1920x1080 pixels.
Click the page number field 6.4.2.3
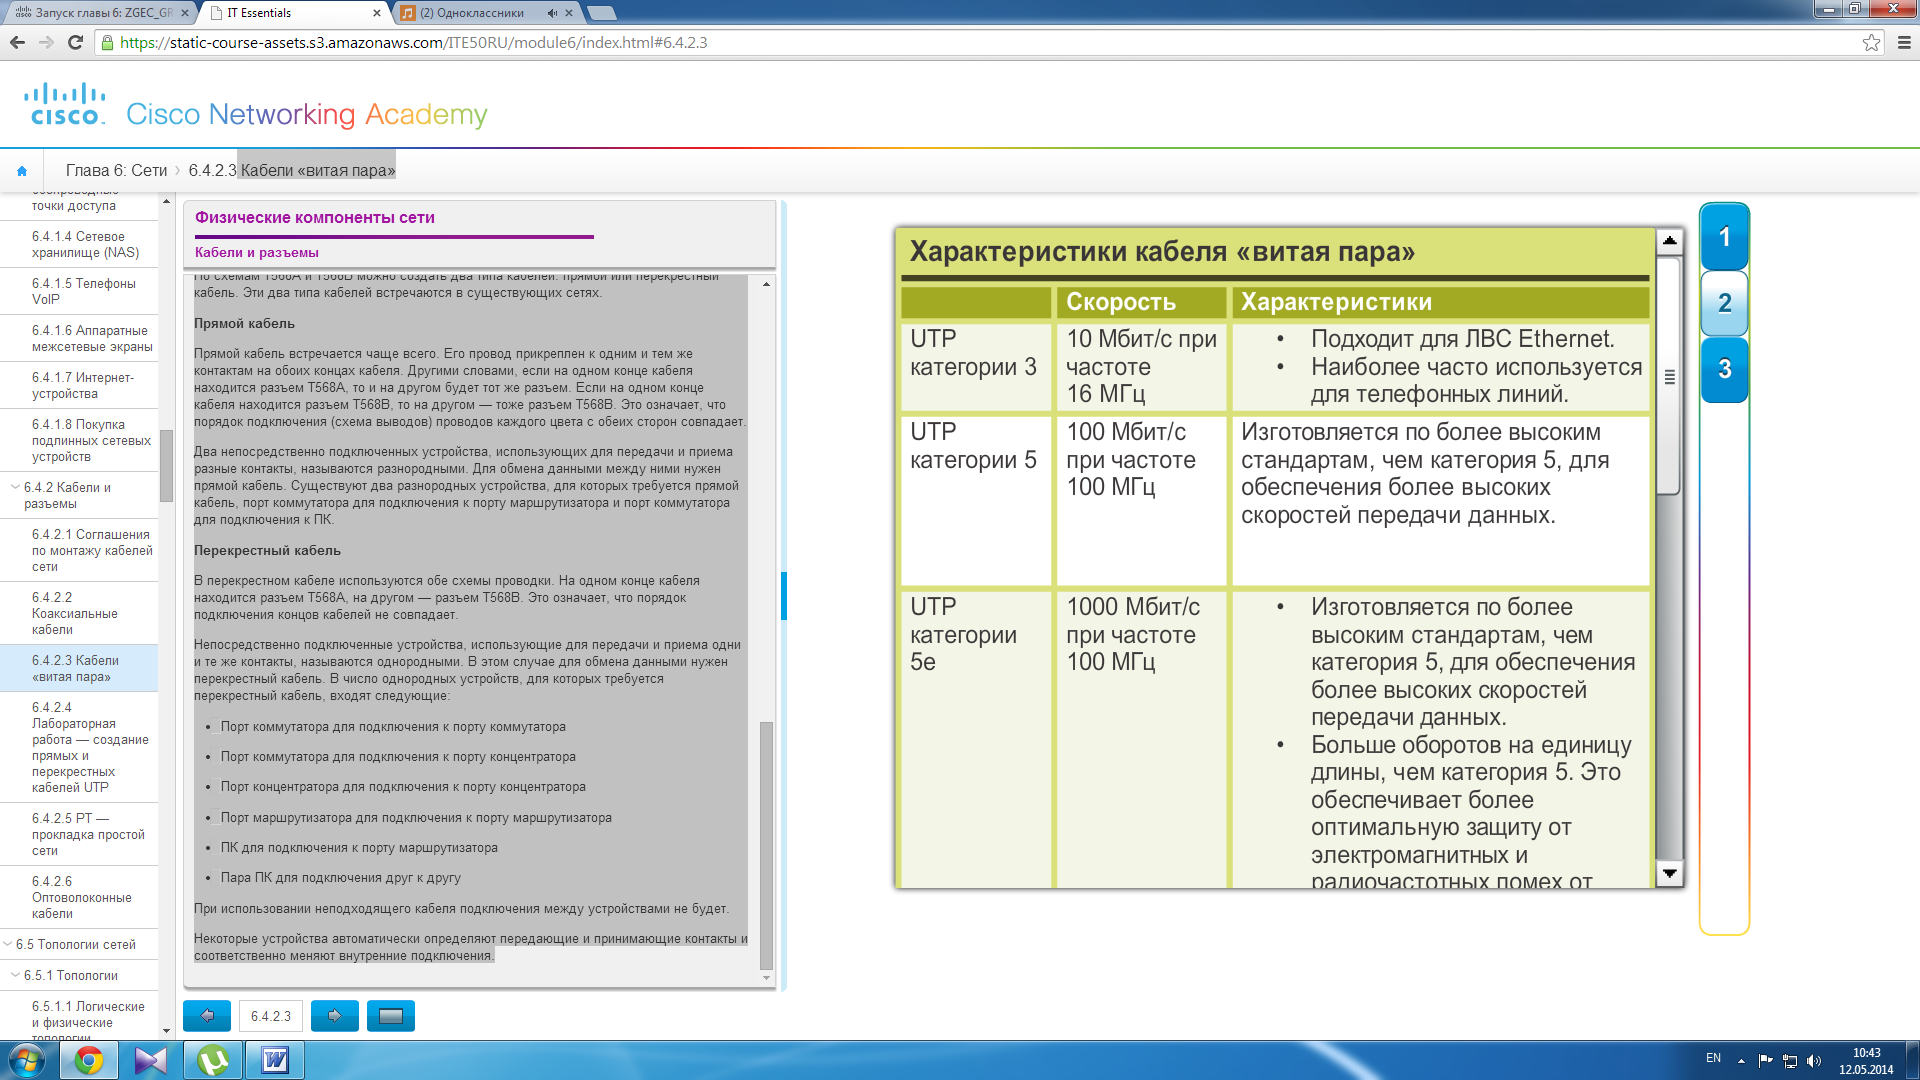tap(271, 1016)
